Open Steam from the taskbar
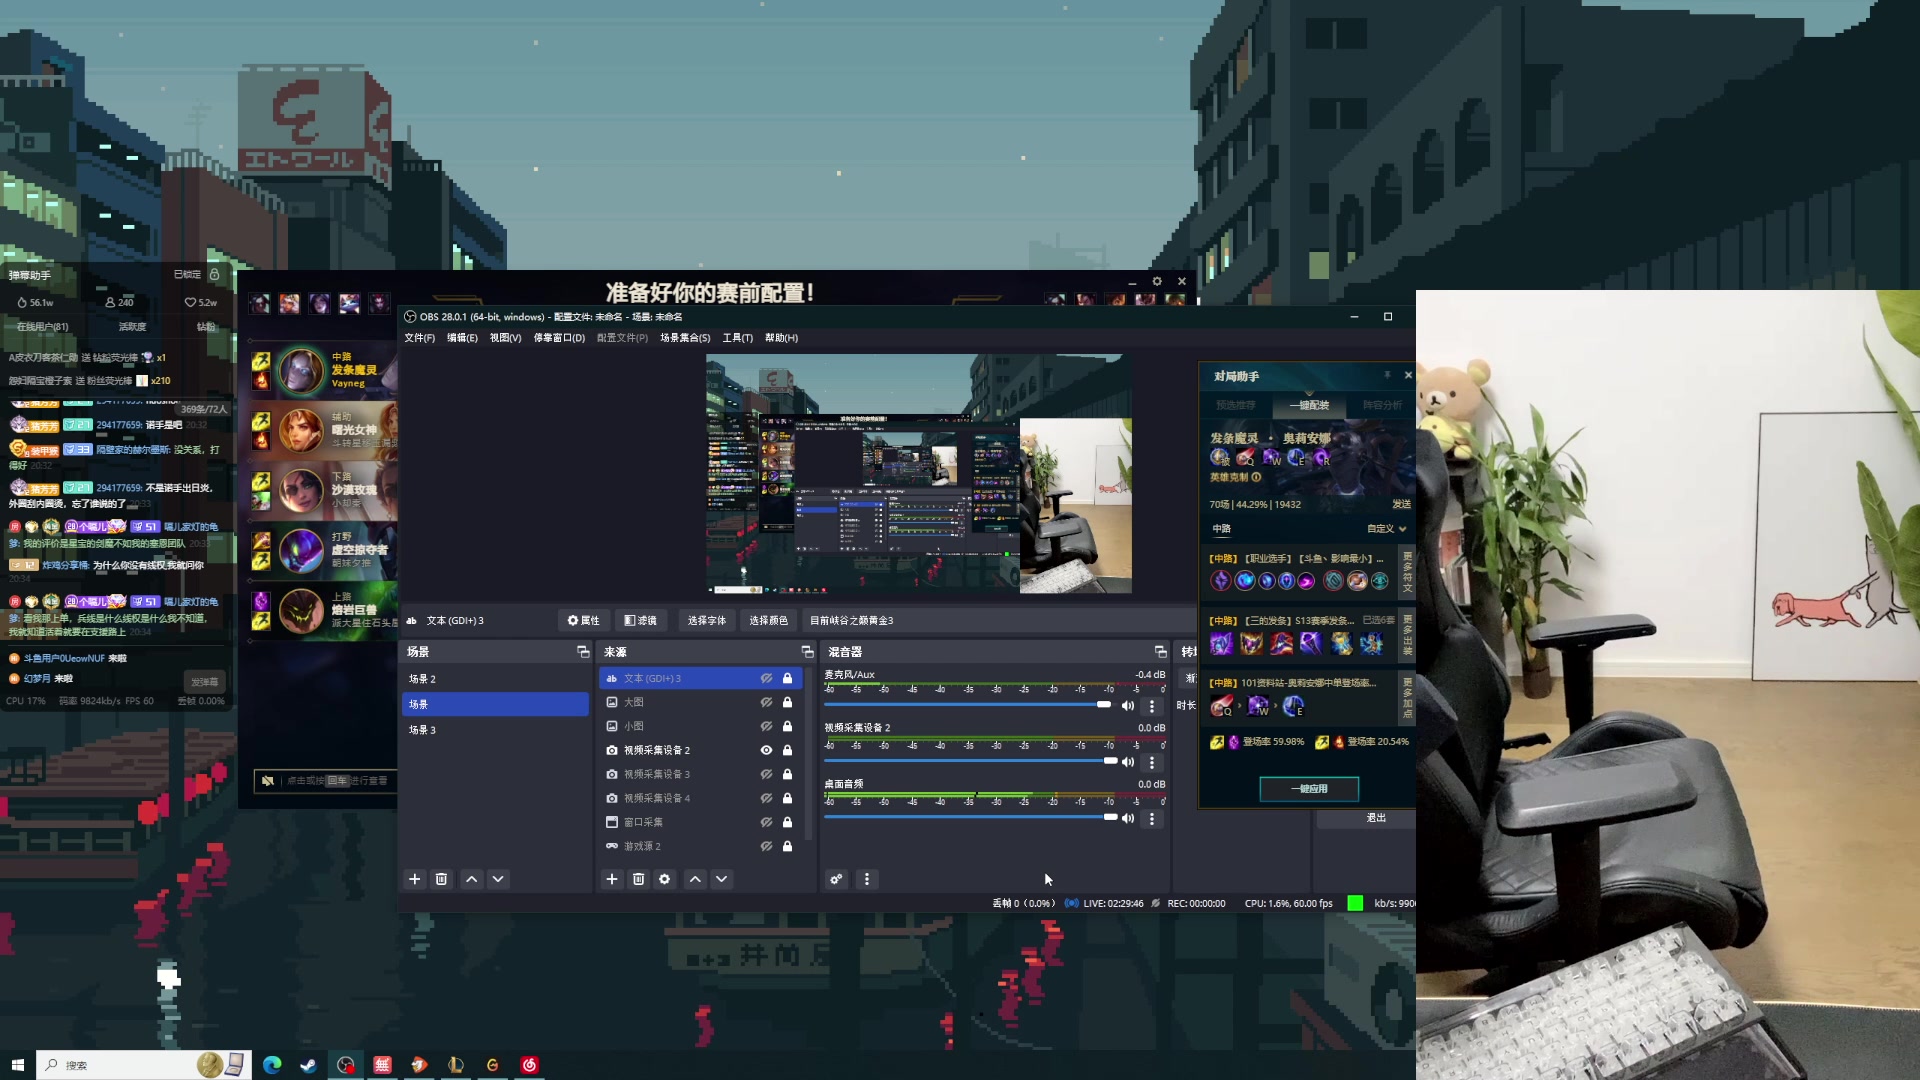The height and width of the screenshot is (1080, 1920). pyautogui.click(x=308, y=1065)
